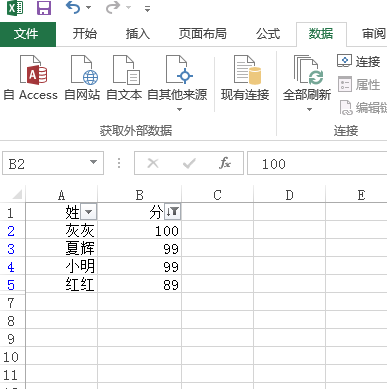The height and width of the screenshot is (389, 387).
Task: Open 自其他来源 import menu
Action: [177, 78]
